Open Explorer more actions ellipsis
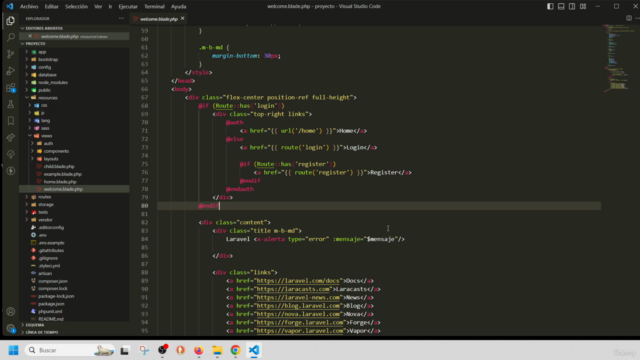The width and height of the screenshot is (640, 360). pos(121,18)
